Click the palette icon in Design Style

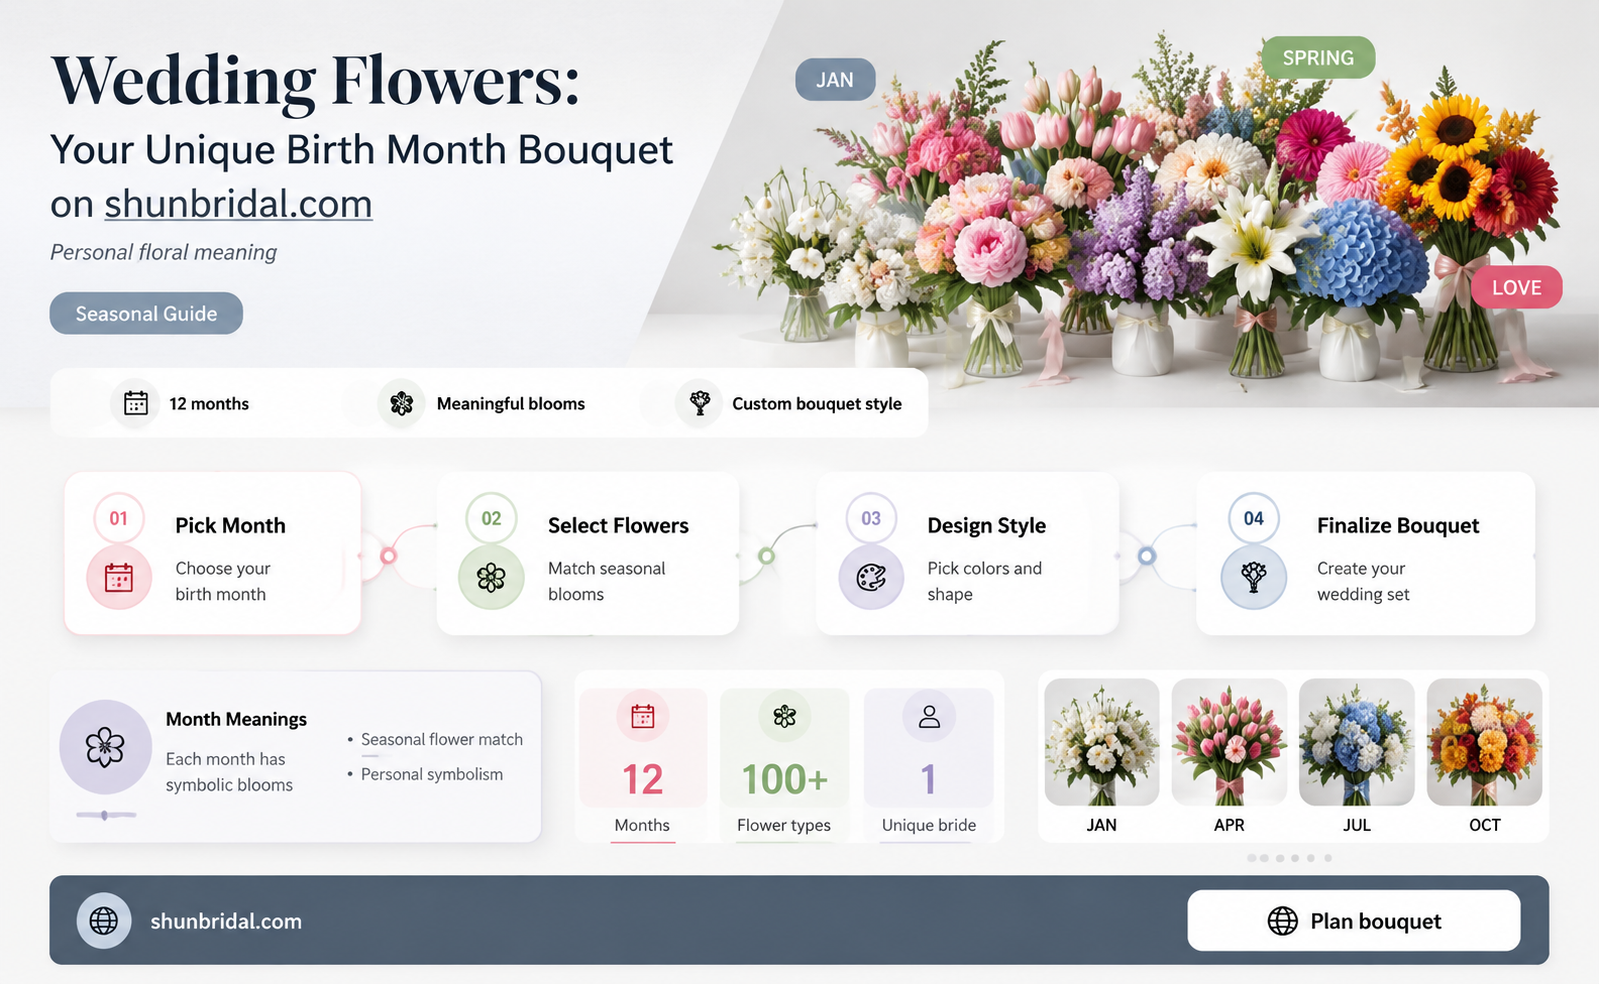[871, 577]
